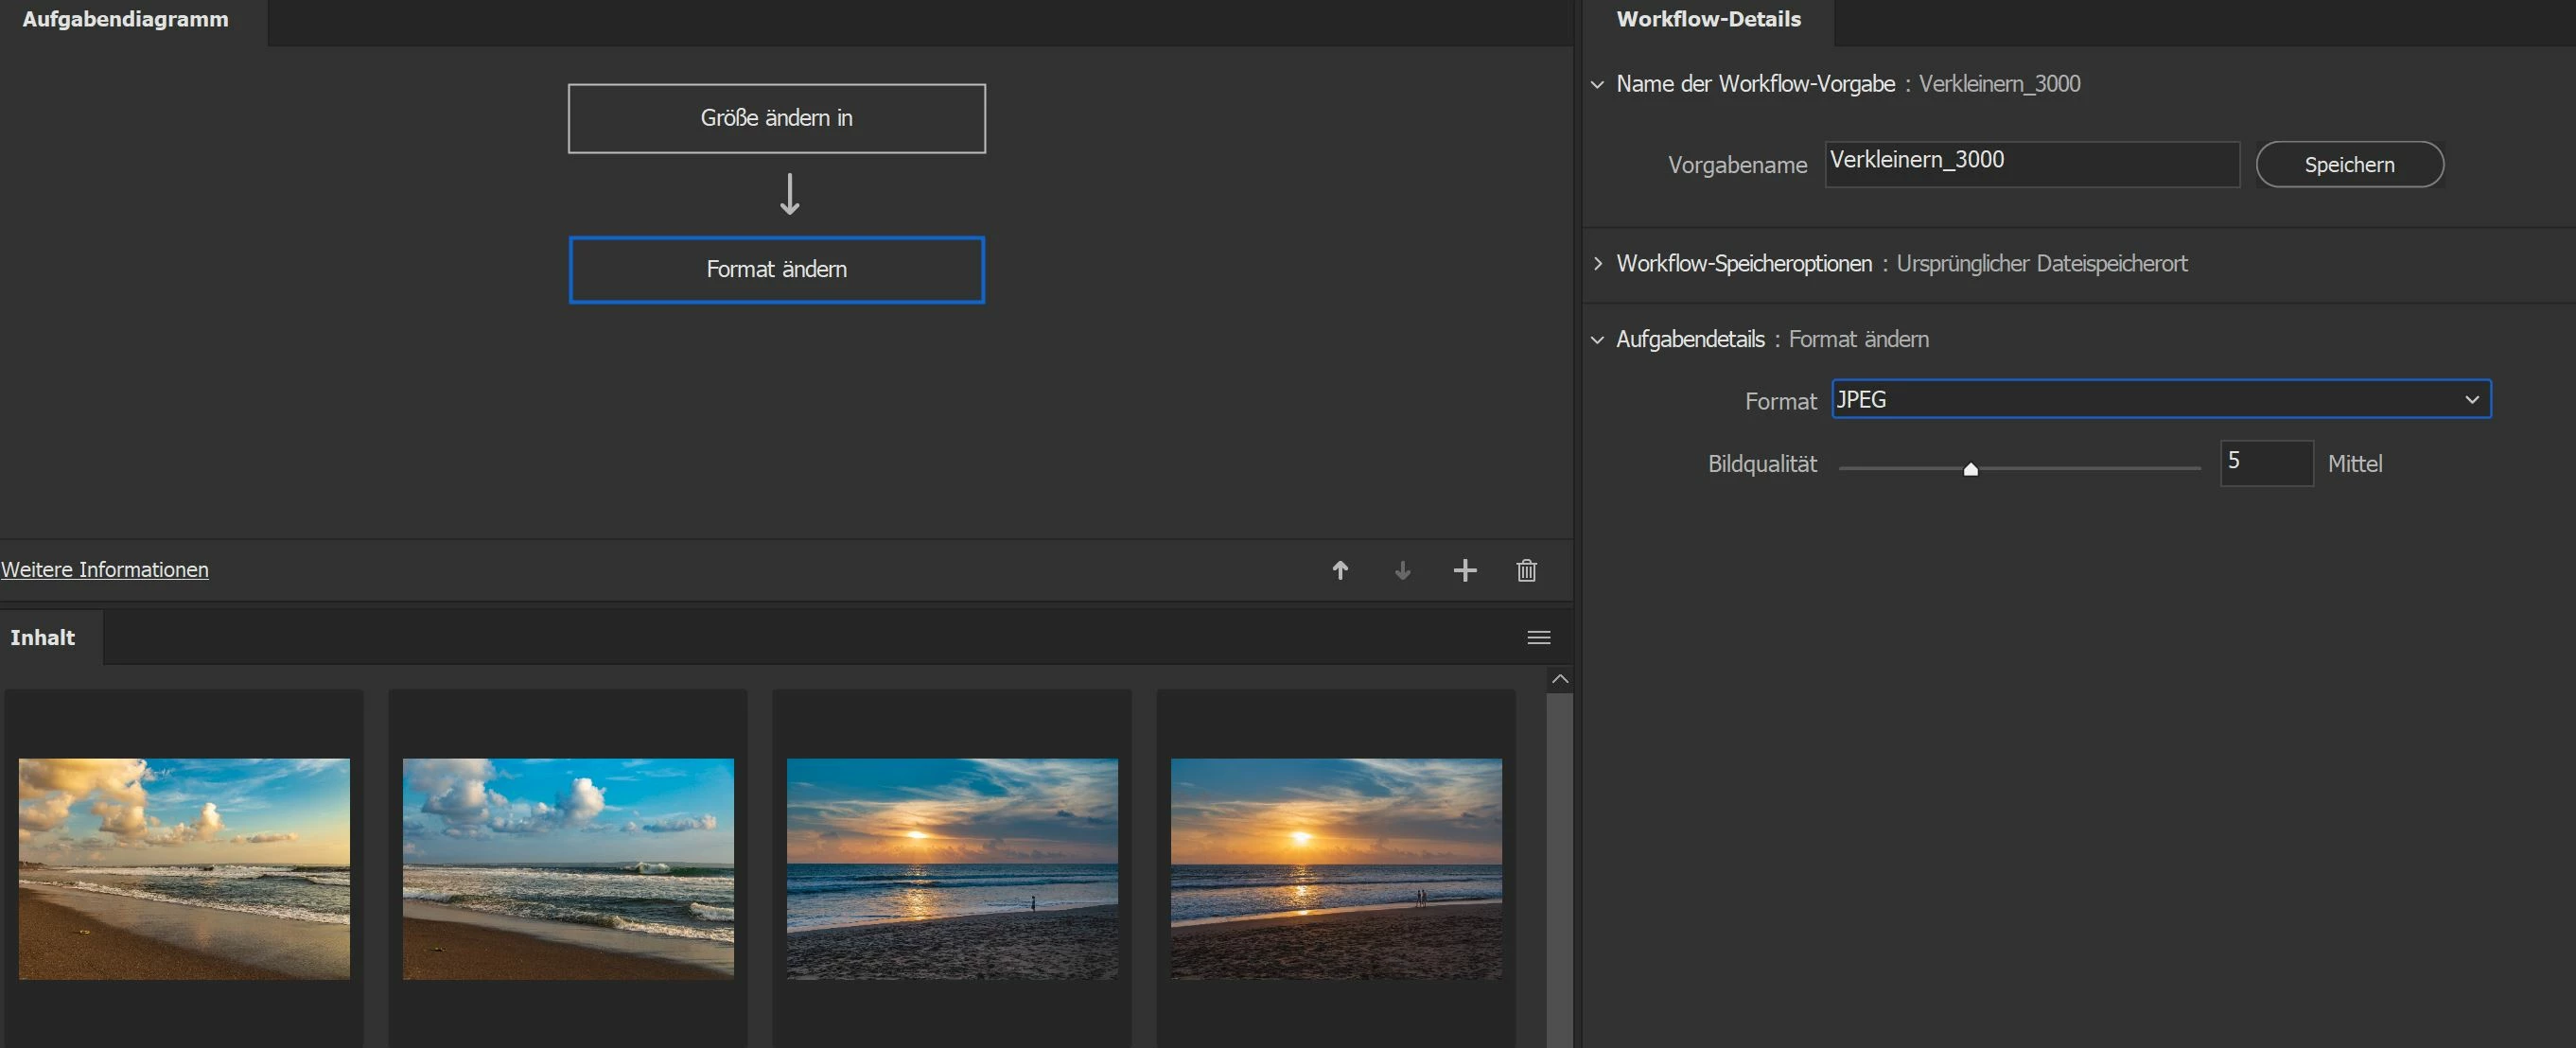Screen dimensions: 2576x1048
Task: Move the selected task up with the arrow icon
Action: point(1340,570)
